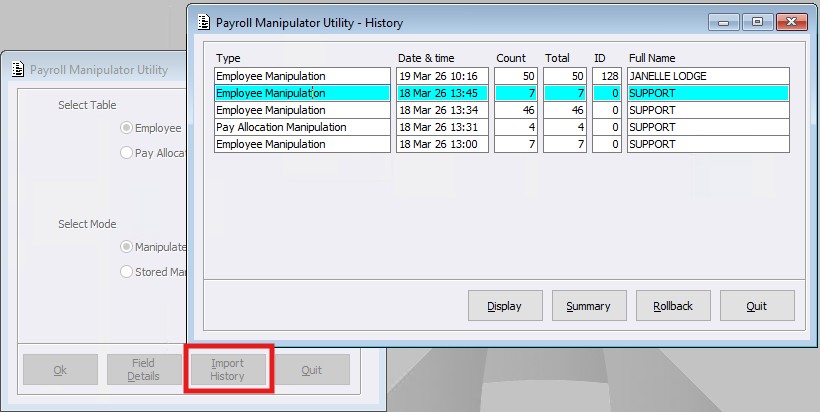Open Field Details
The height and width of the screenshot is (412, 820).
tap(143, 370)
